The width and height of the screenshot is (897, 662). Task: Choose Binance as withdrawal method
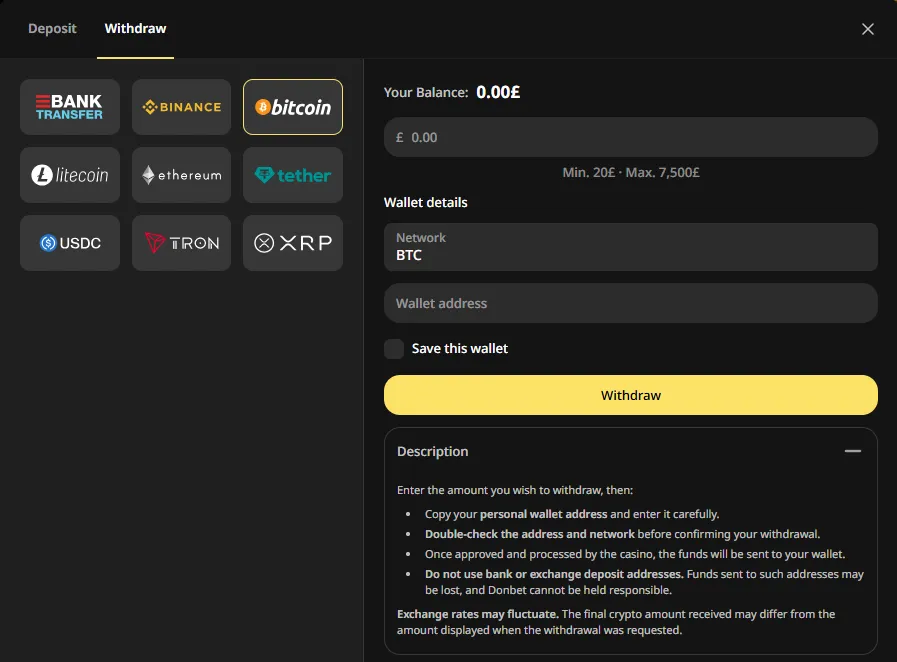(181, 107)
